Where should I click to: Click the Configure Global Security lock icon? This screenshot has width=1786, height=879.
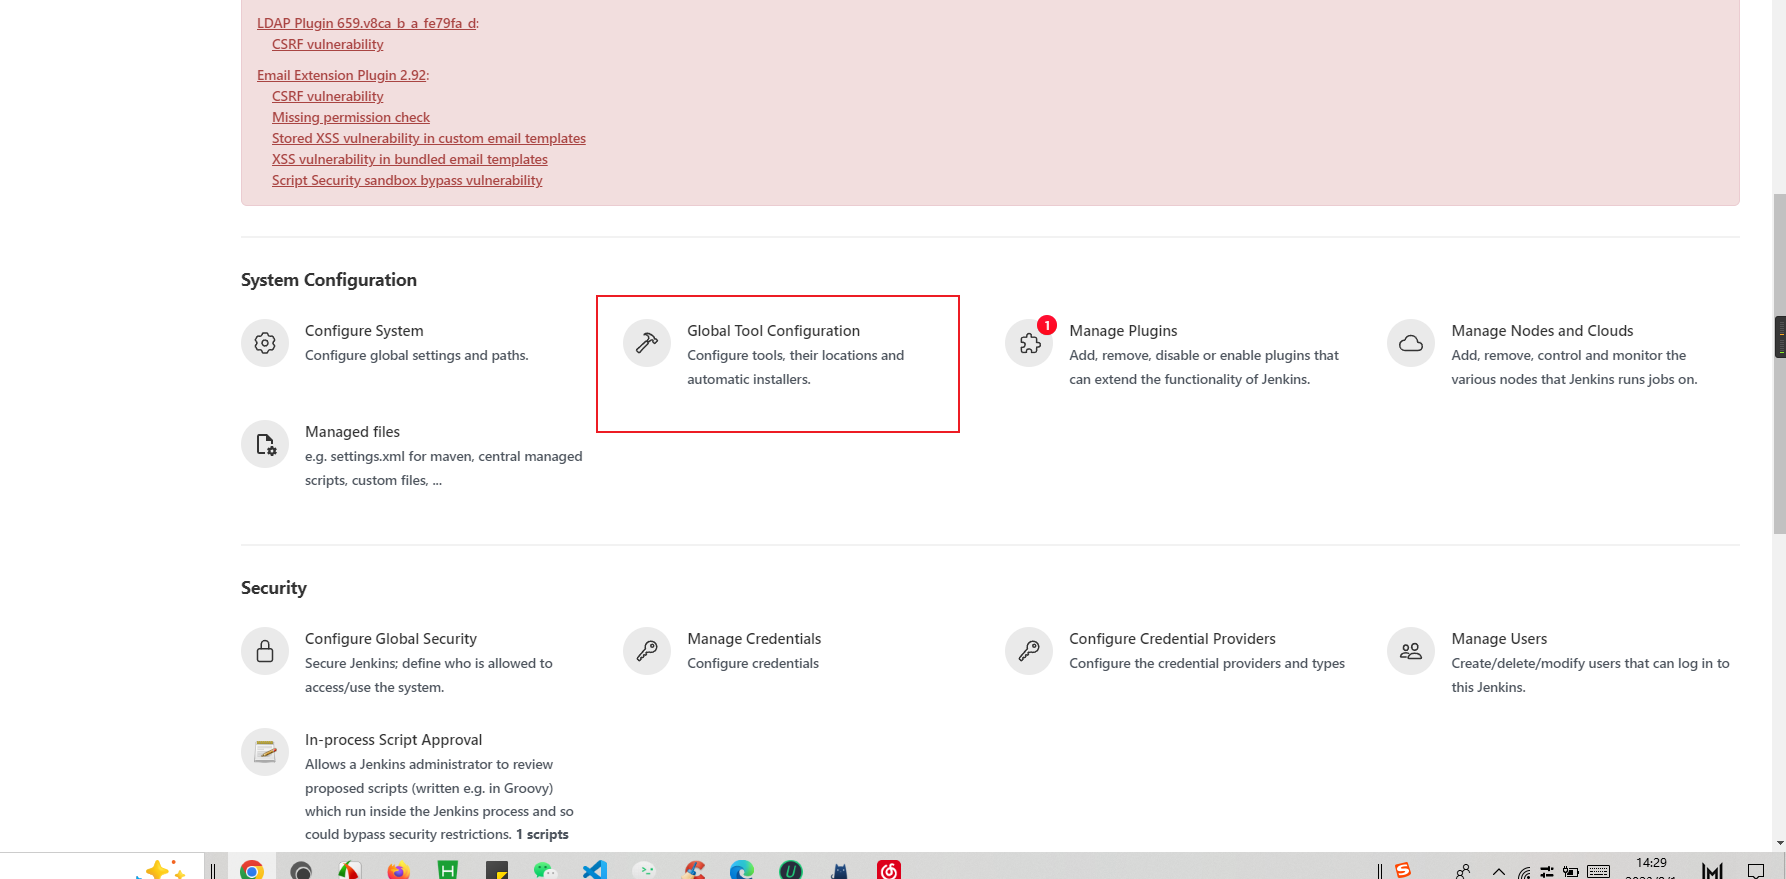pos(265,651)
